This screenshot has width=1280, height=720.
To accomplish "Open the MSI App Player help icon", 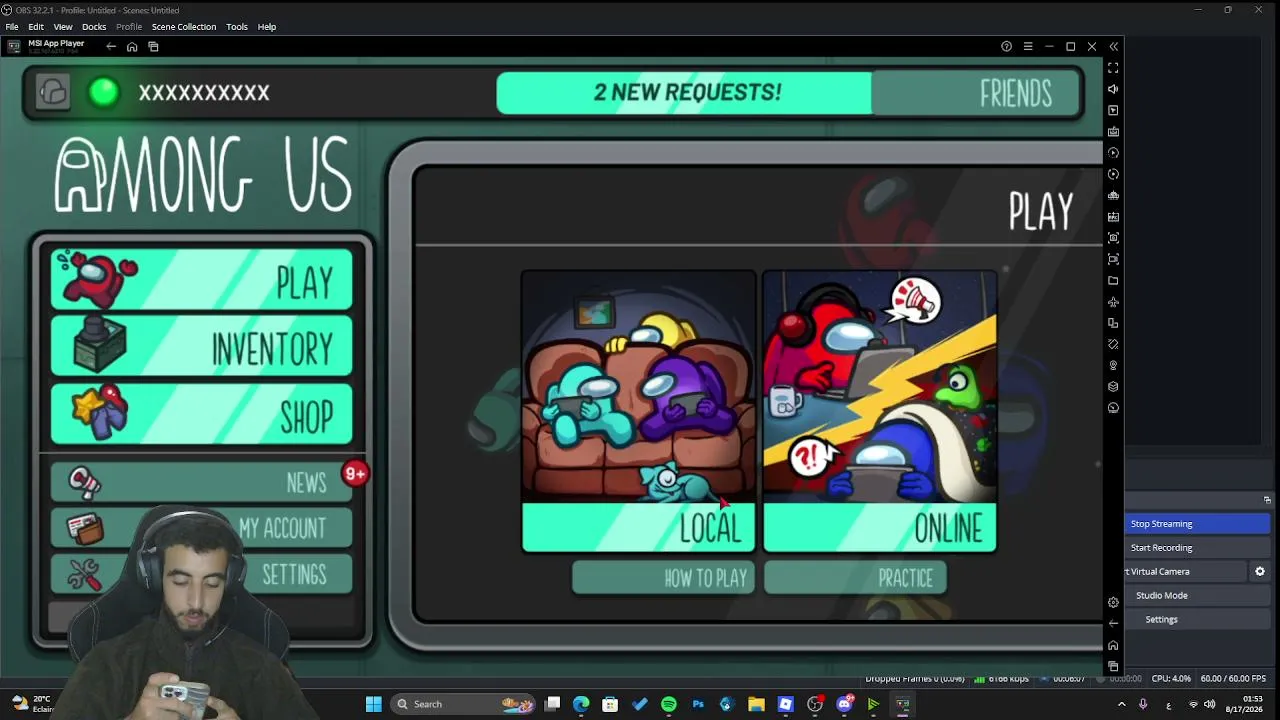I will [x=1006, y=47].
